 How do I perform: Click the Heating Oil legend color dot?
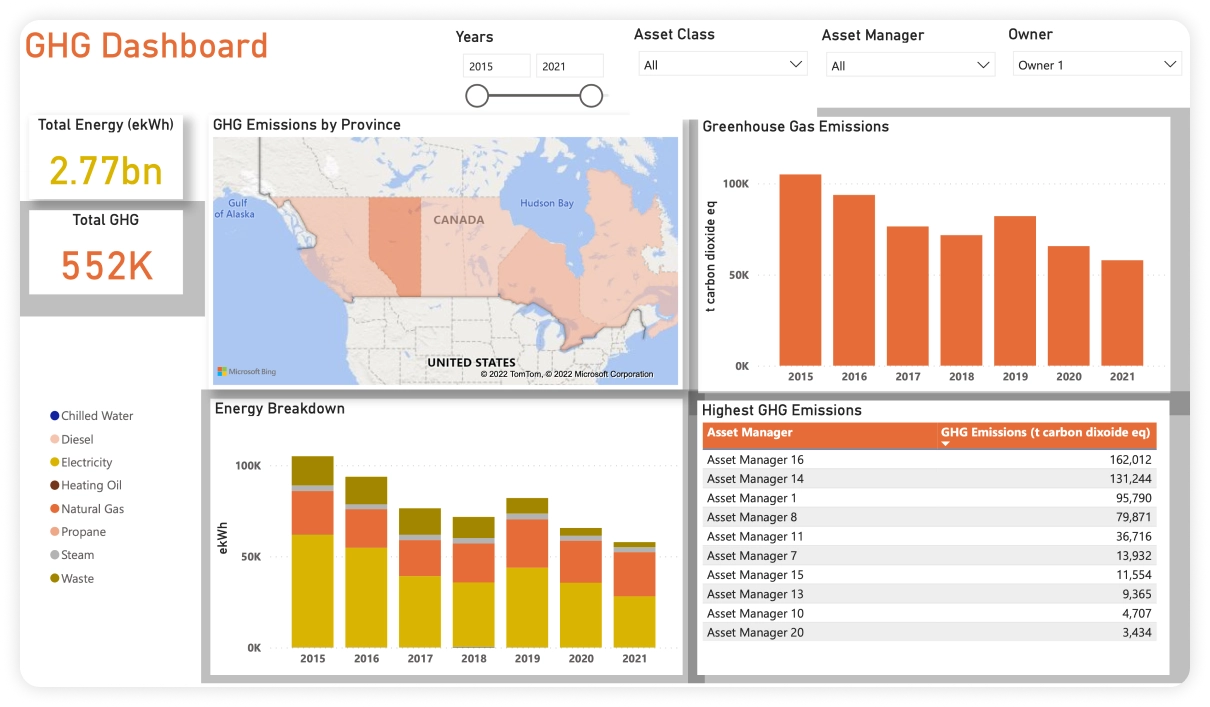54,485
